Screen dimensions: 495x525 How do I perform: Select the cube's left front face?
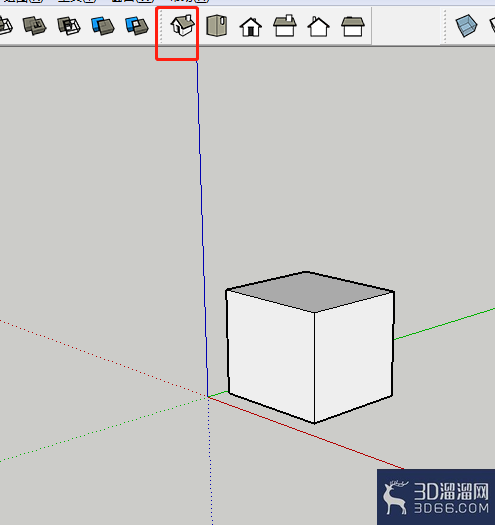271,356
